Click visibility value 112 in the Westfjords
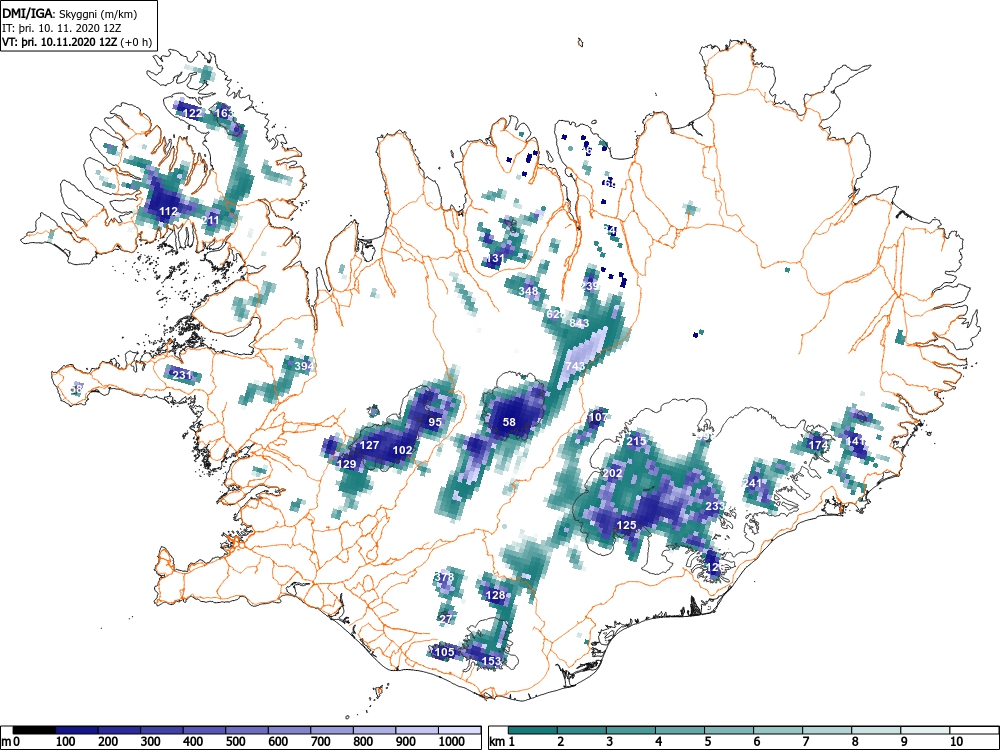Image resolution: width=1000 pixels, height=750 pixels. (168, 212)
